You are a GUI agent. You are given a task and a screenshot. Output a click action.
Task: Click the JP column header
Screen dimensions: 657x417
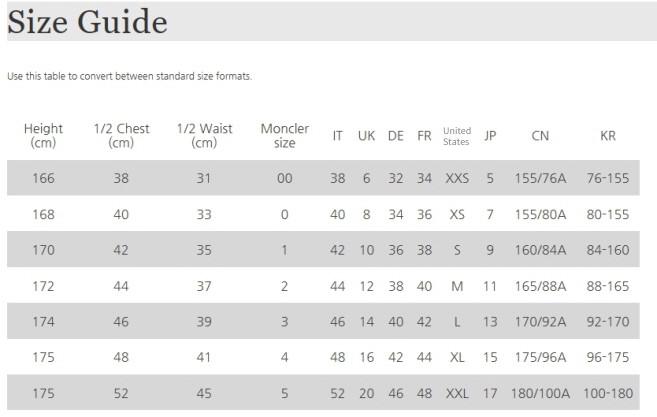(x=490, y=136)
